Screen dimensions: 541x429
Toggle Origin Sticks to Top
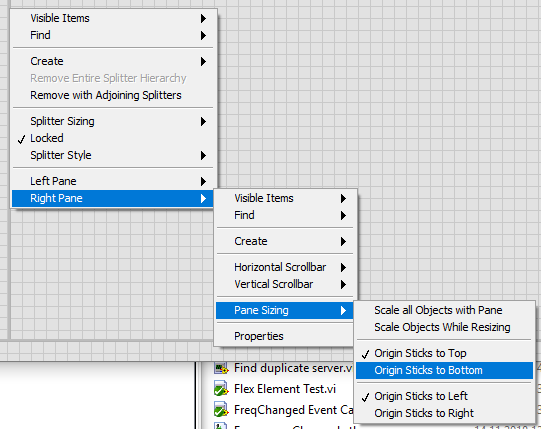(444, 353)
